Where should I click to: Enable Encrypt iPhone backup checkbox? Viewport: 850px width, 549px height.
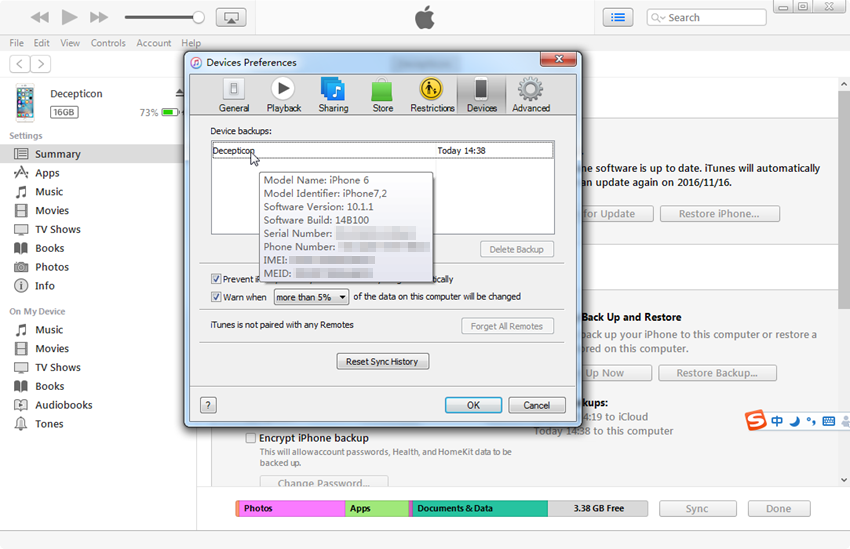click(x=251, y=438)
